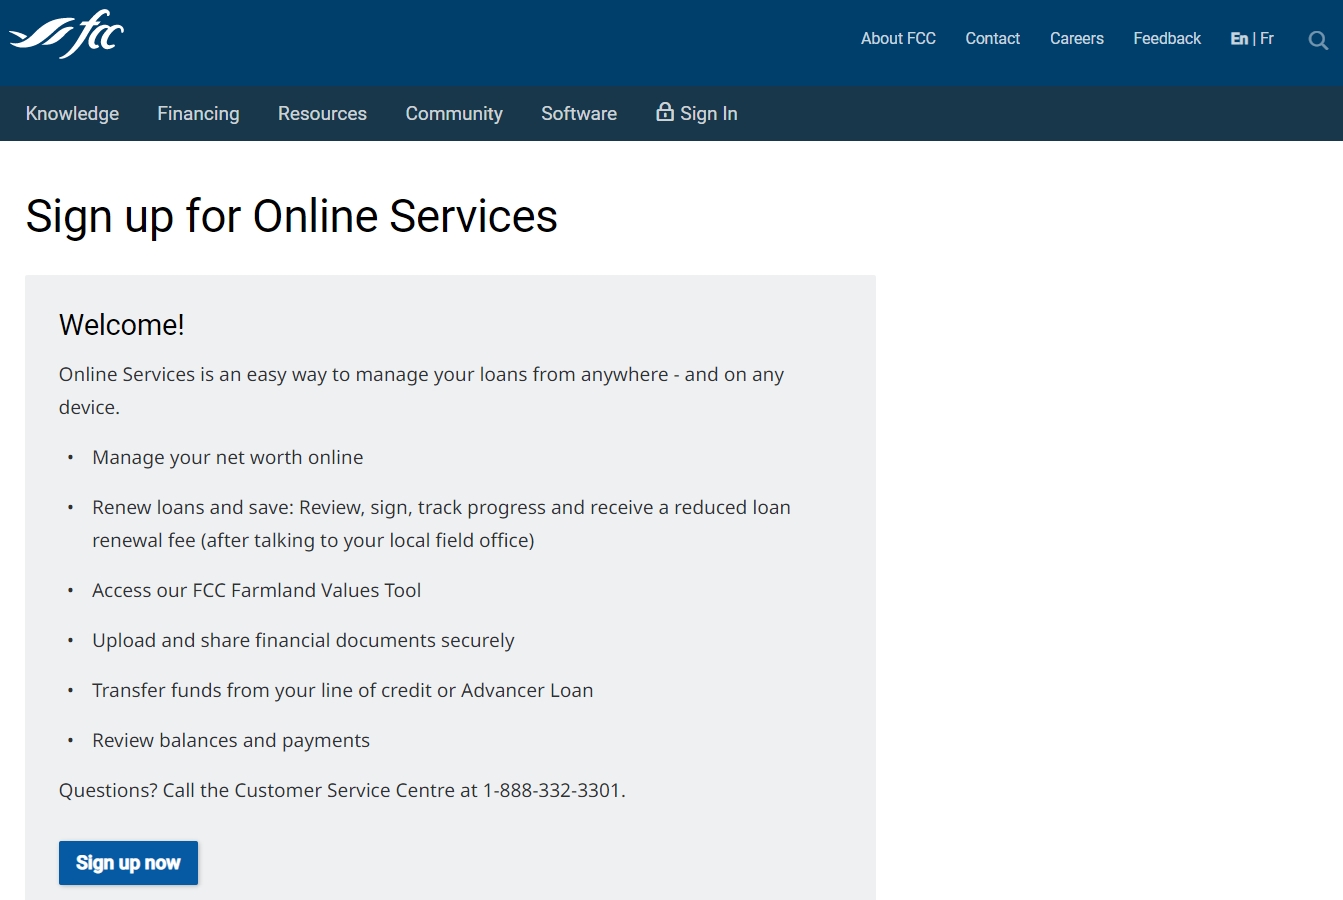Image resolution: width=1343 pixels, height=900 pixels.
Task: Click the Welcome! heading
Action: point(121,325)
